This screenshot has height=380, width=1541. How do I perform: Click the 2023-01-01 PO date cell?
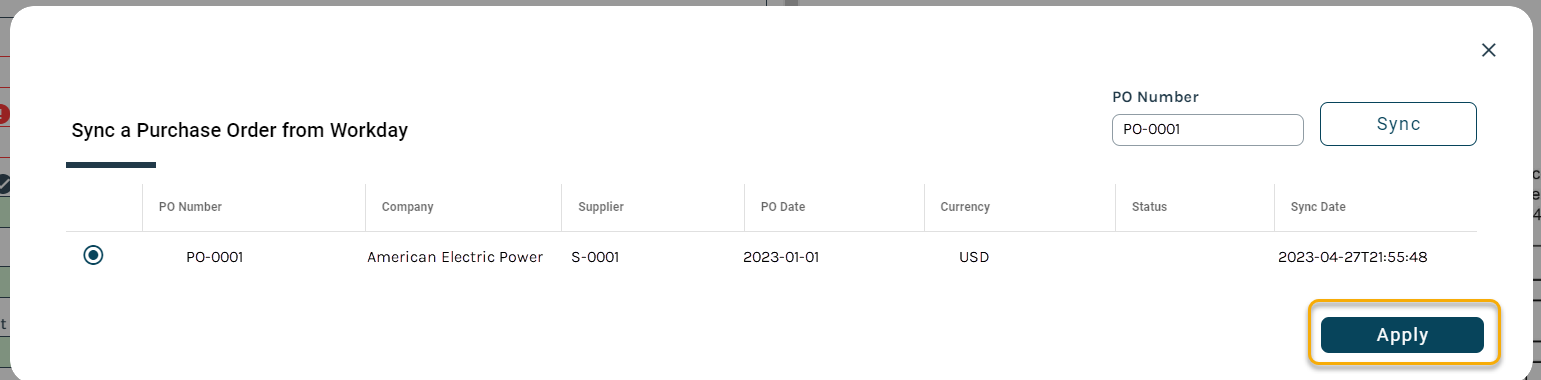click(781, 257)
